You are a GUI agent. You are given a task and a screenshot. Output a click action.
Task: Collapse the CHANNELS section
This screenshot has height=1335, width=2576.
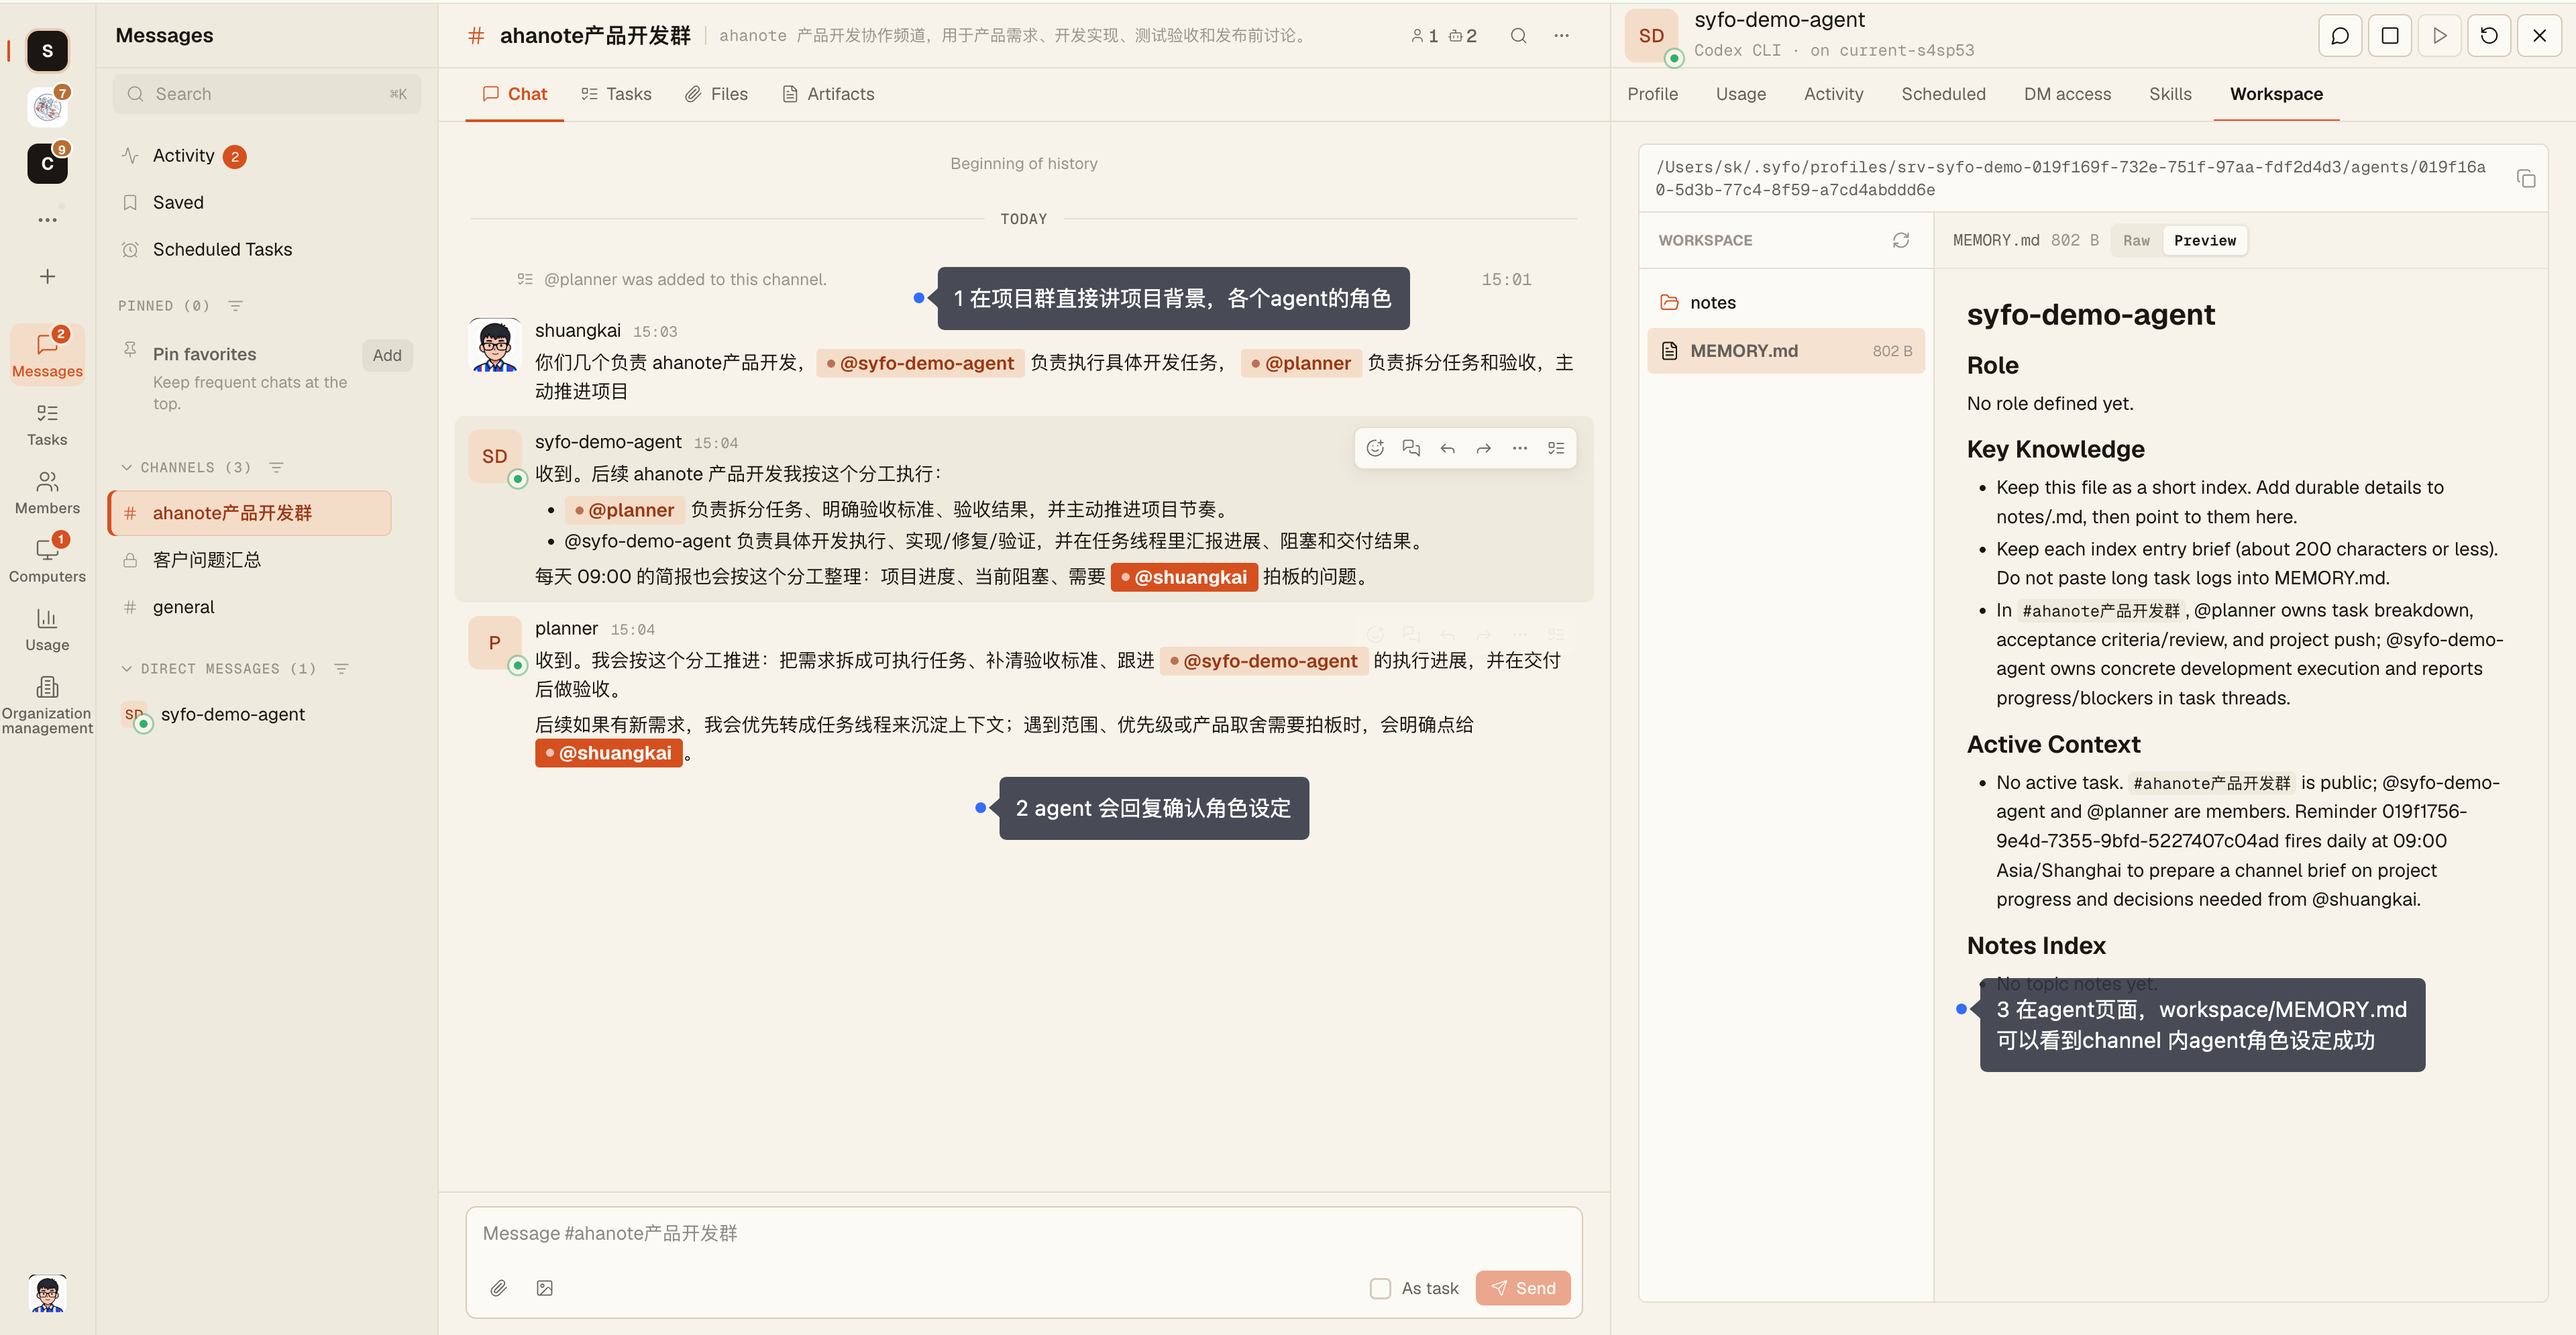(x=127, y=467)
